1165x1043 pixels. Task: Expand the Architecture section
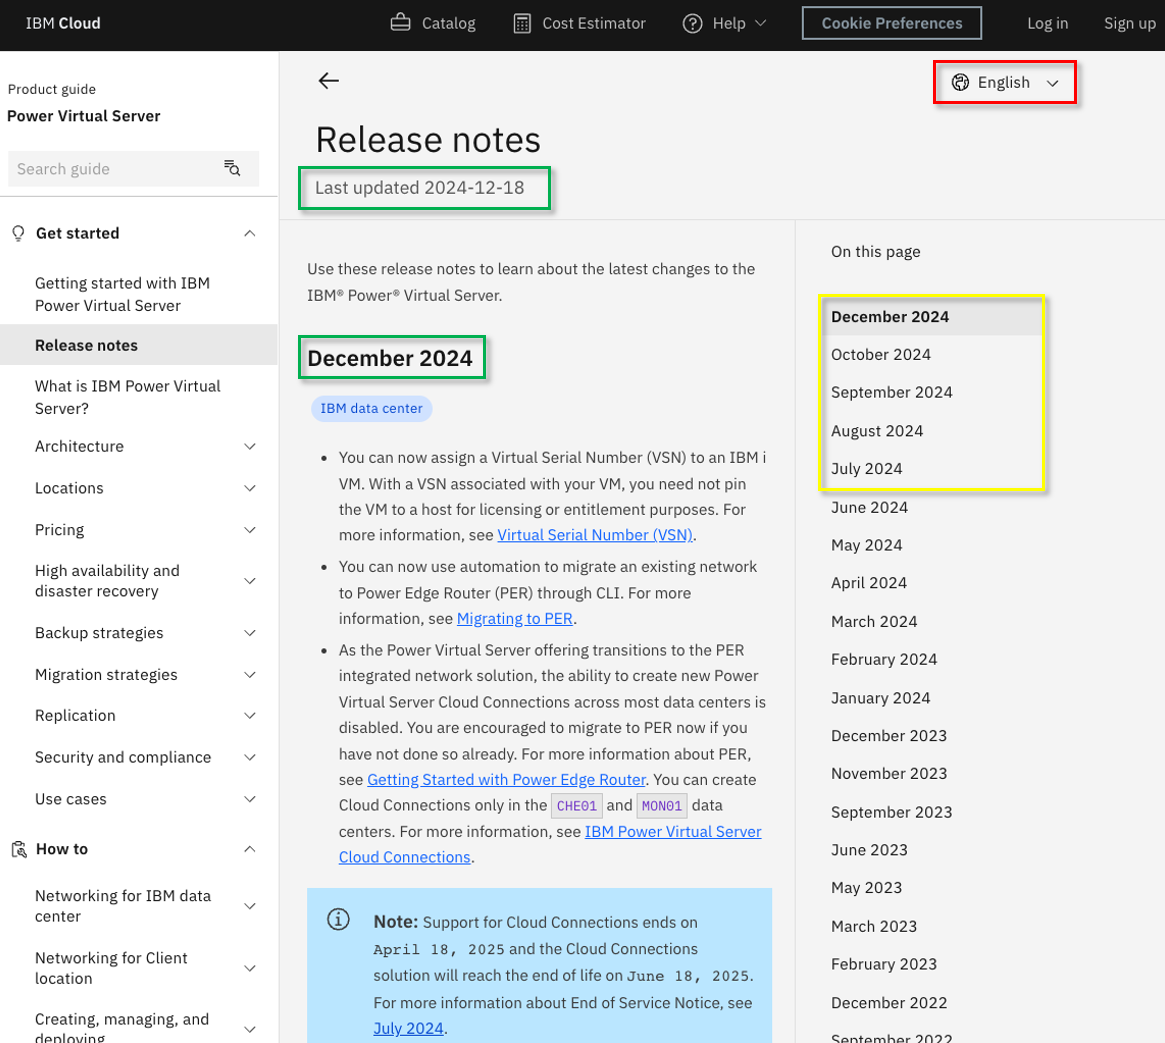click(x=250, y=446)
